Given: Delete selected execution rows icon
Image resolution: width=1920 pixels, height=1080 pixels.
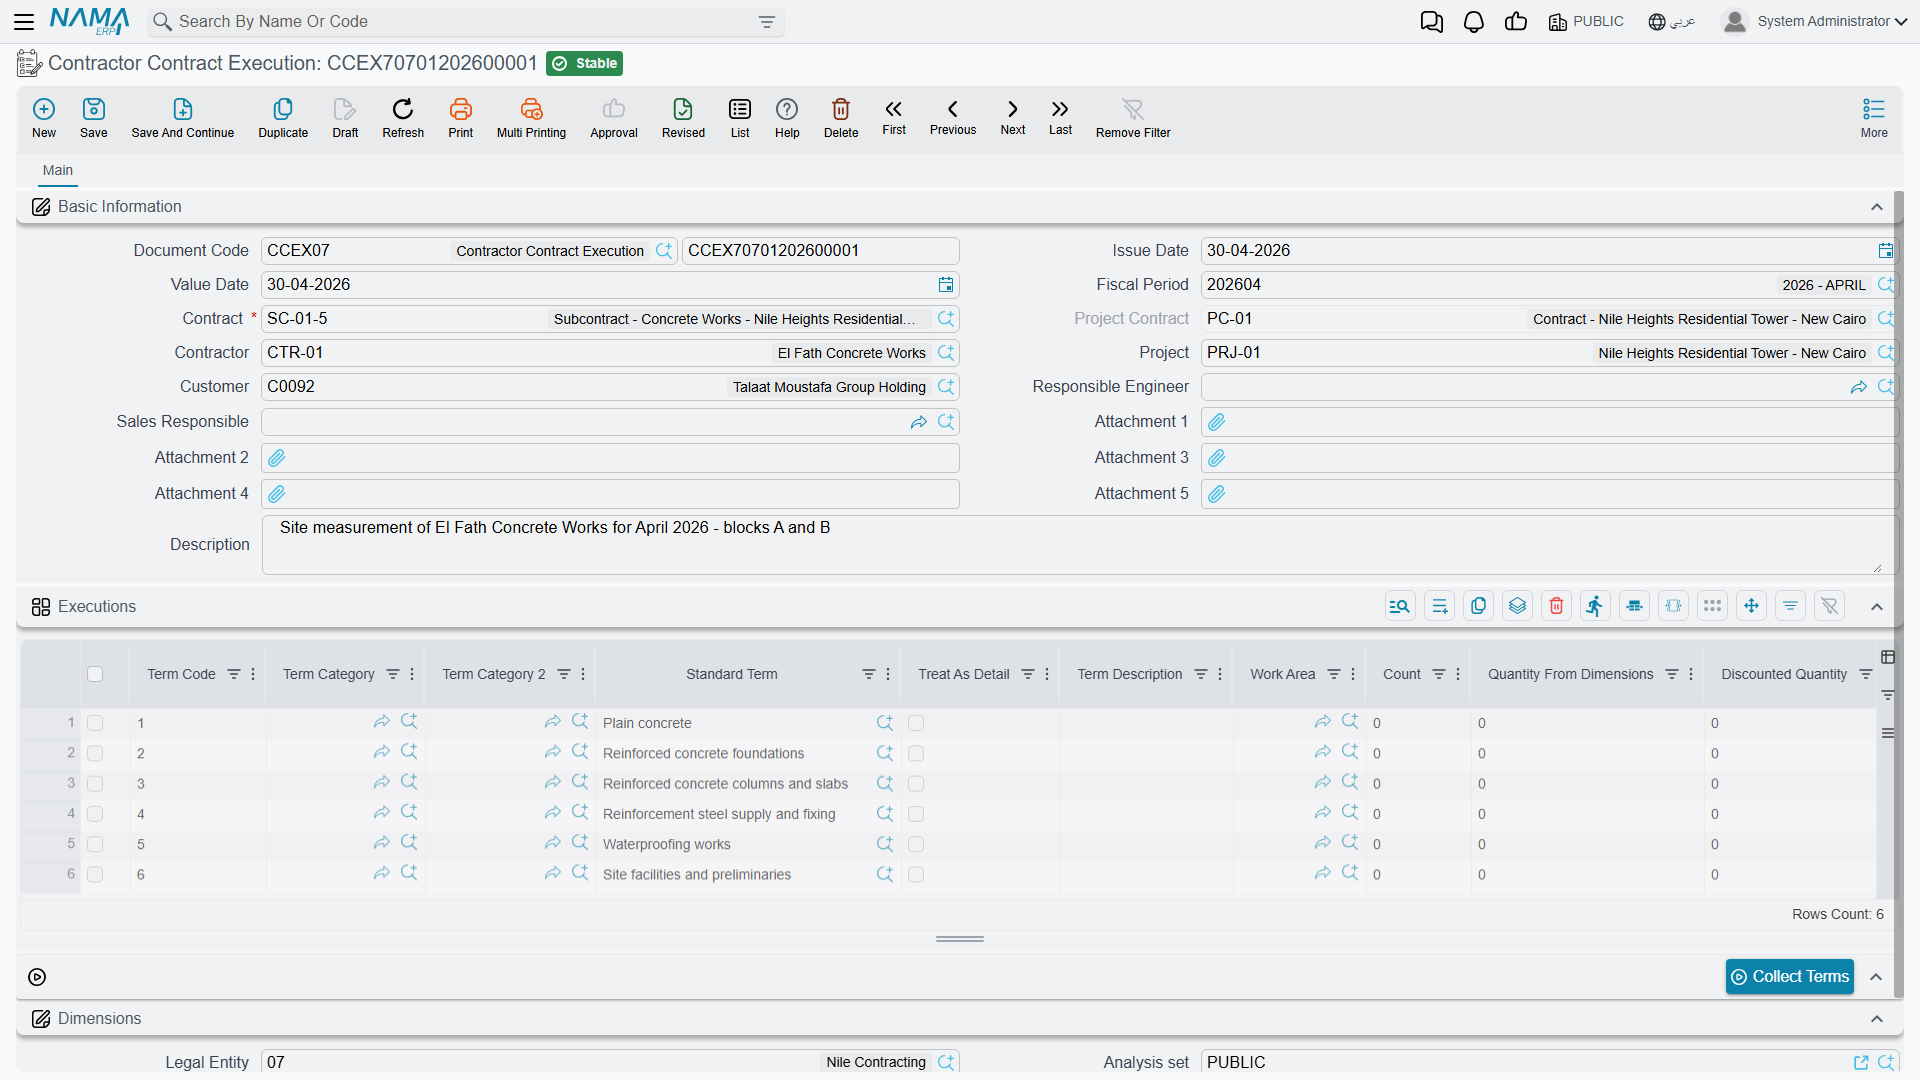Looking at the screenshot, I should tap(1557, 606).
